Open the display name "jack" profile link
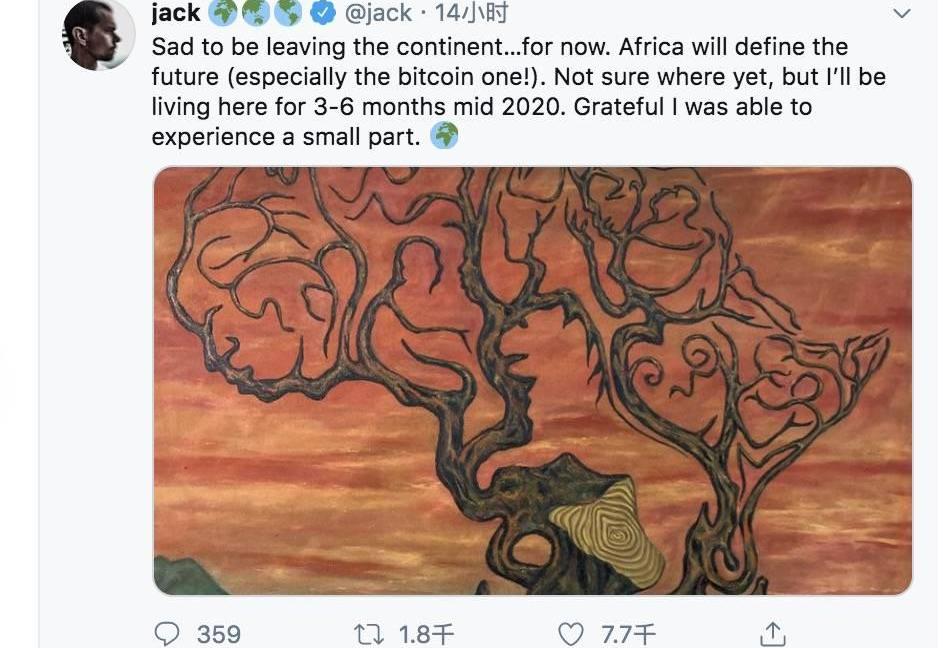 (176, 13)
